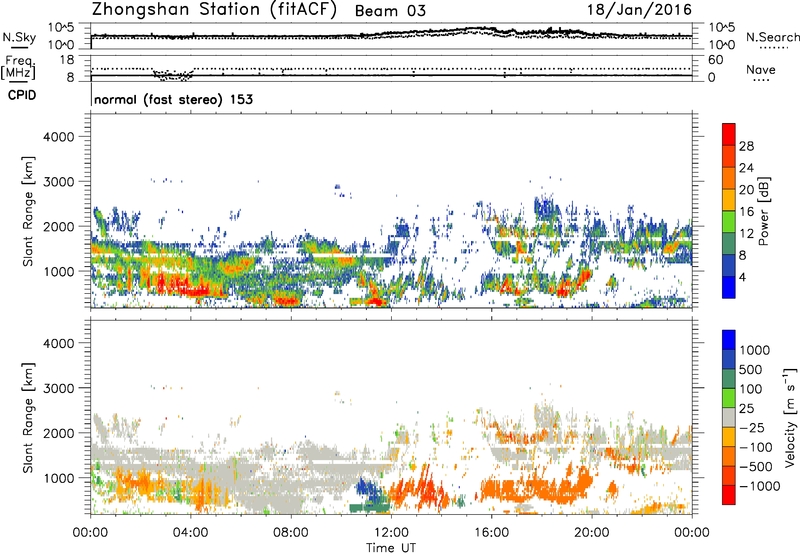This screenshot has width=800, height=554.
Task: Click the '3000' tick on velocity panel
Action: pos(59,388)
